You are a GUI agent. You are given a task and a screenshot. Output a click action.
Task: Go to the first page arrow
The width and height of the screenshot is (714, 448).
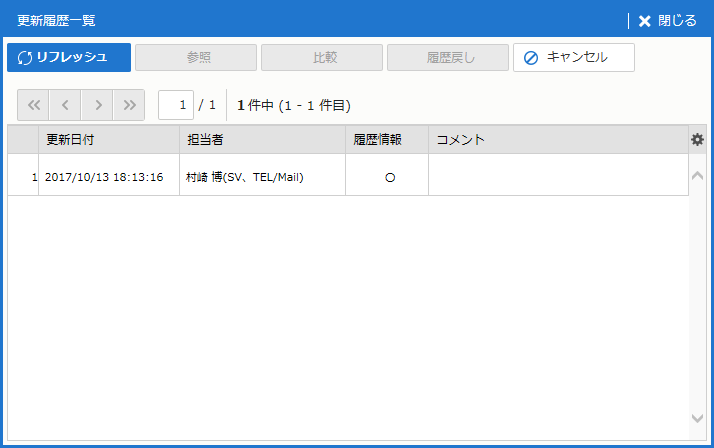pyautogui.click(x=33, y=104)
